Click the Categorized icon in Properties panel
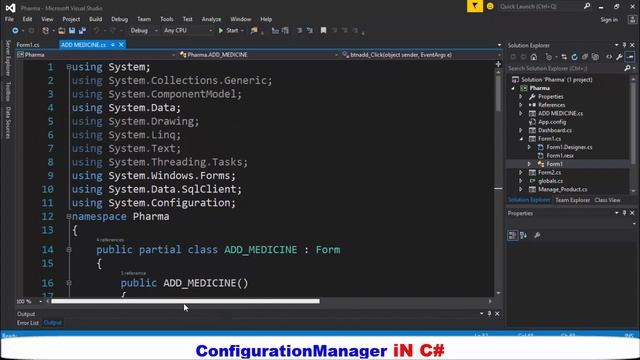Image resolution: width=640 pixels, height=360 pixels. [512, 235]
